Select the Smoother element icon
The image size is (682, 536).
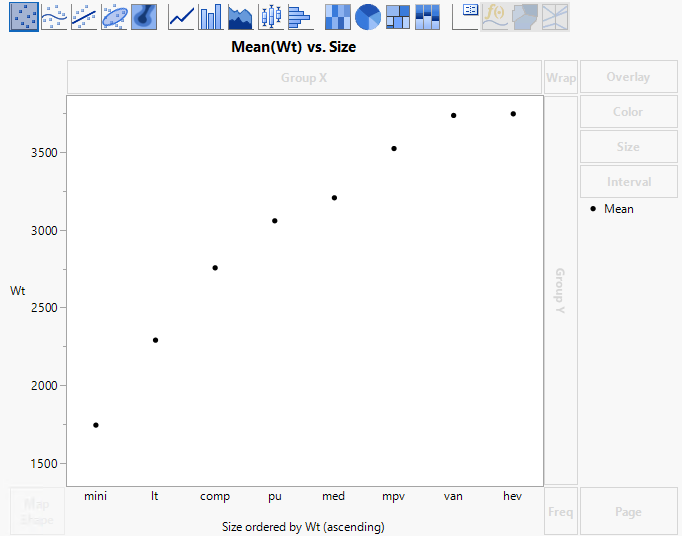pos(54,17)
